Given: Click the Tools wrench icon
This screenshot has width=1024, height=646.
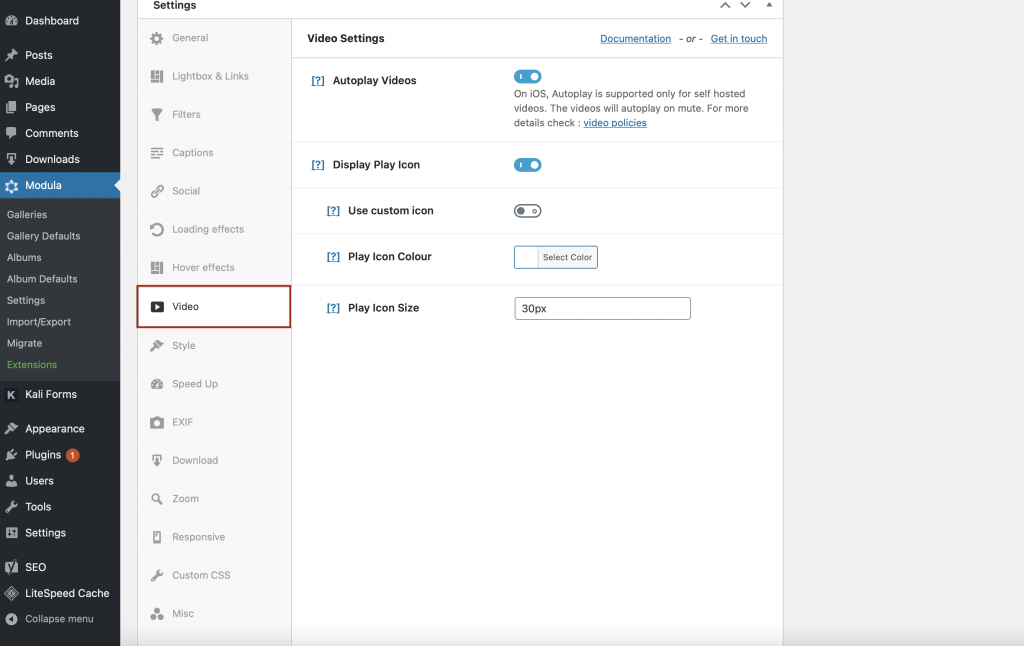Looking at the screenshot, I should pyautogui.click(x=11, y=507).
